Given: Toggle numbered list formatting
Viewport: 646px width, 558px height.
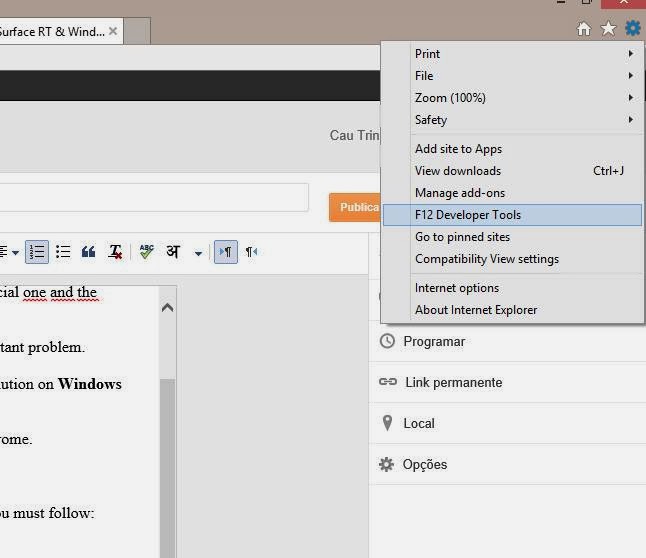Looking at the screenshot, I should point(37,252).
